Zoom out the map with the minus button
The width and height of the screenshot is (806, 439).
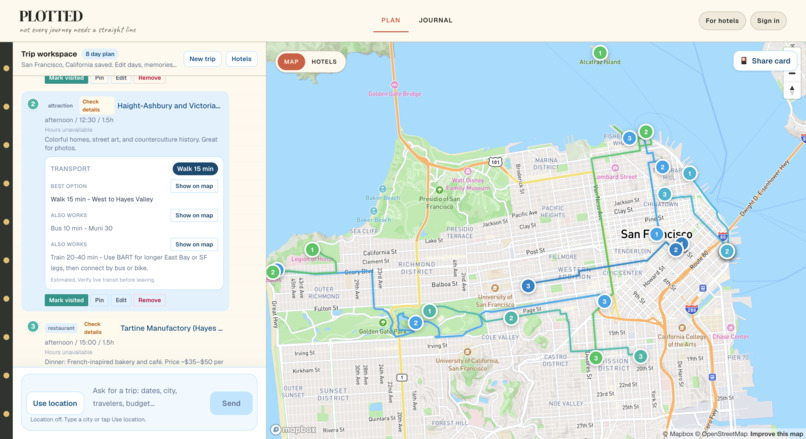792,74
